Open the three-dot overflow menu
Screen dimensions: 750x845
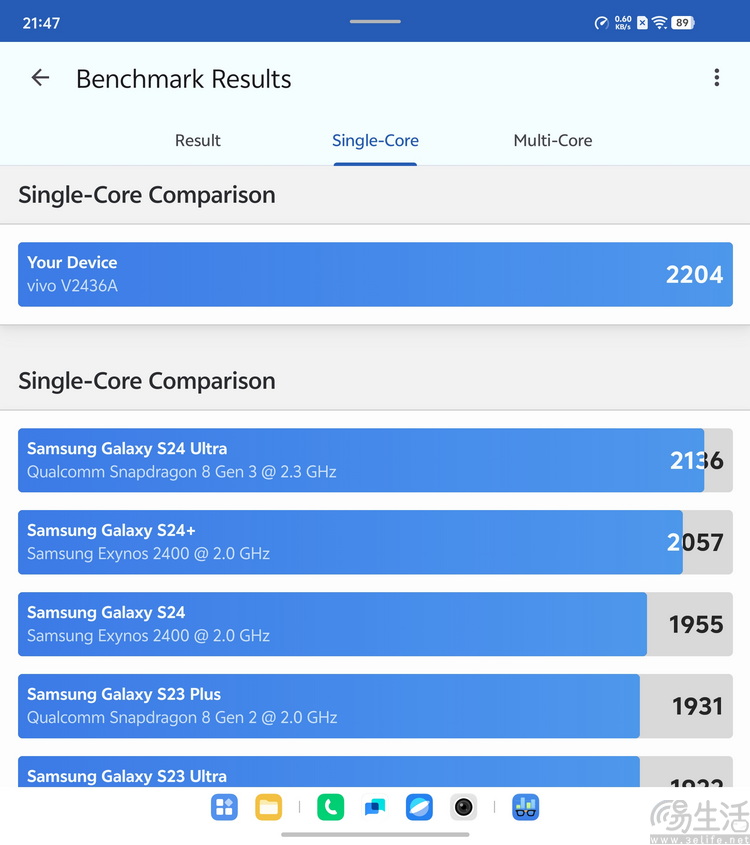[x=716, y=78]
